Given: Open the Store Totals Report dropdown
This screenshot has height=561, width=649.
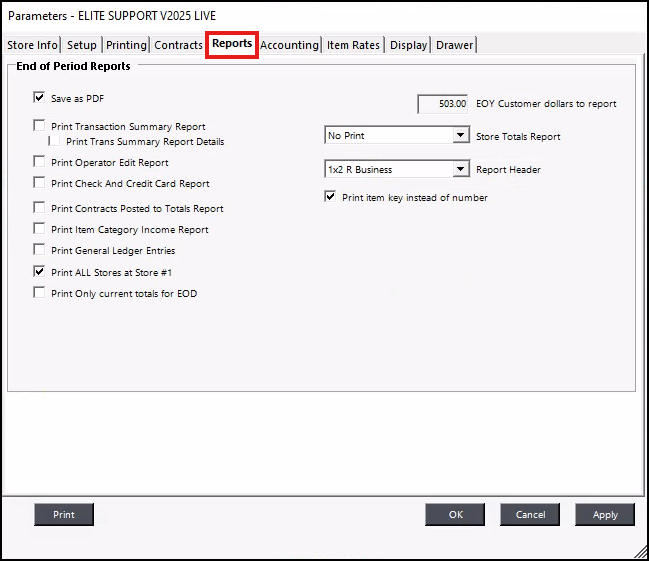Looking at the screenshot, I should click(x=460, y=135).
